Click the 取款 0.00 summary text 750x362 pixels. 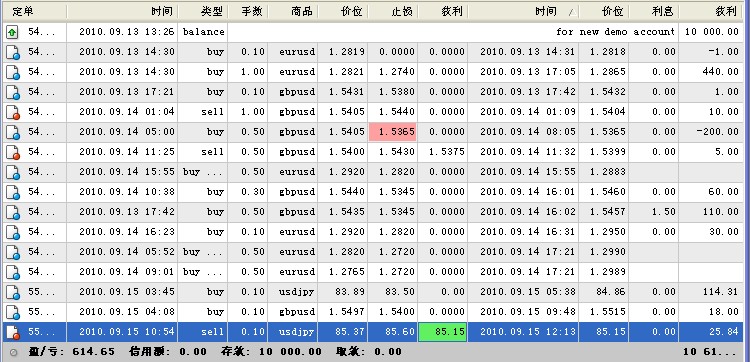368,352
